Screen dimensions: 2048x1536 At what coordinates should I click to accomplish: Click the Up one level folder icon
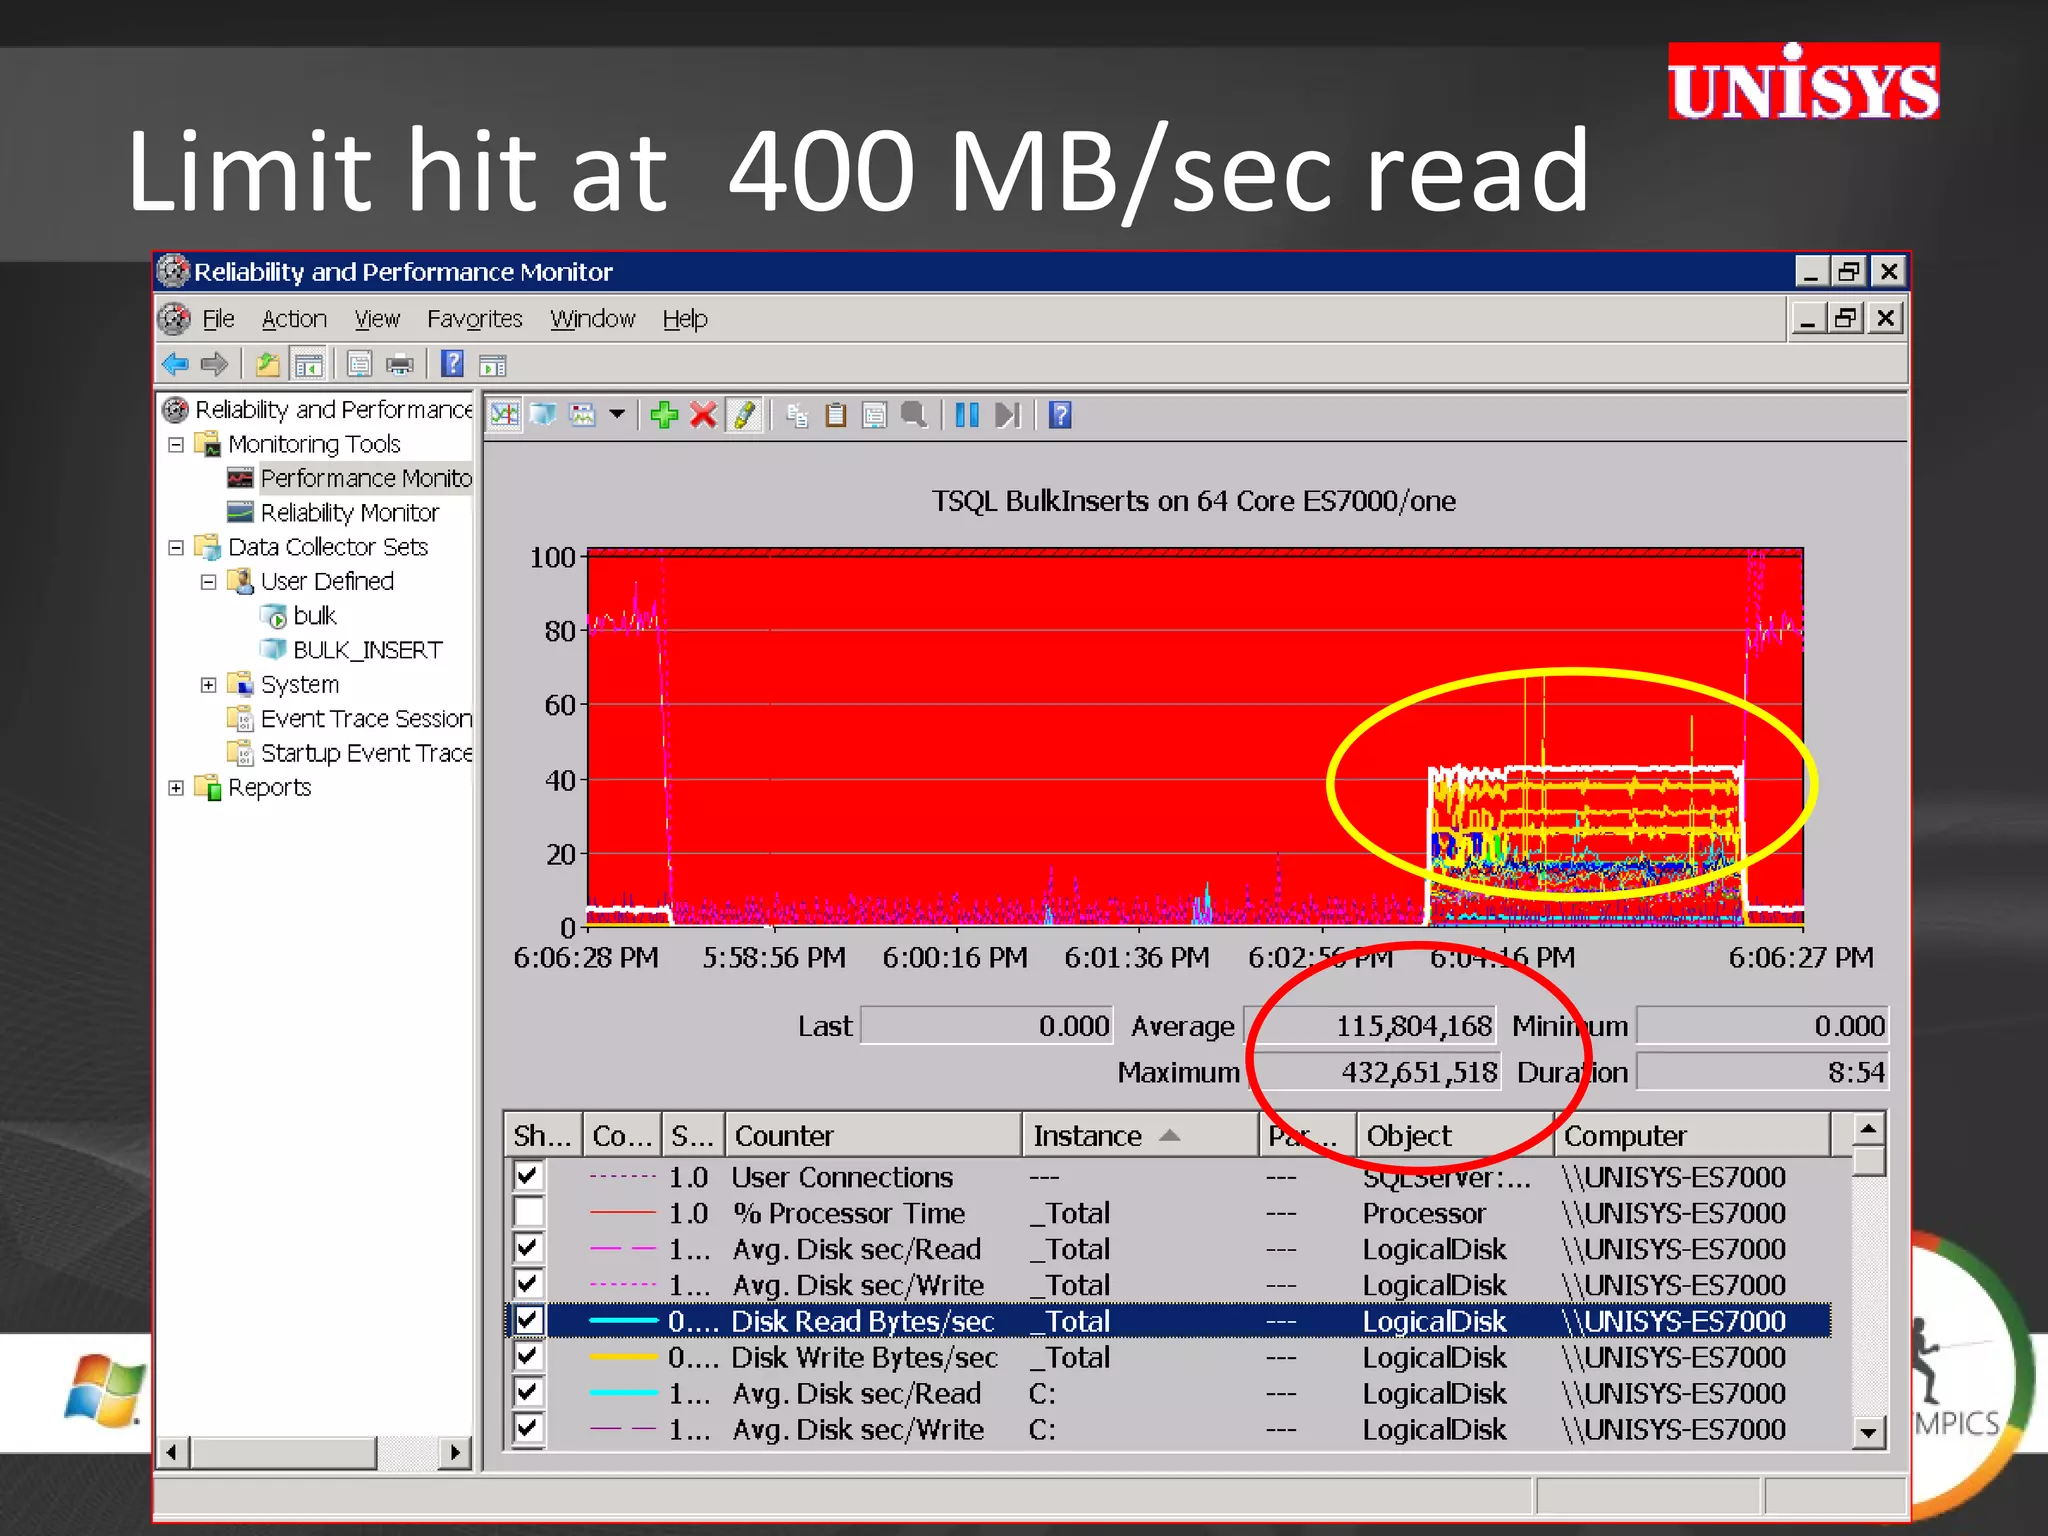point(267,364)
